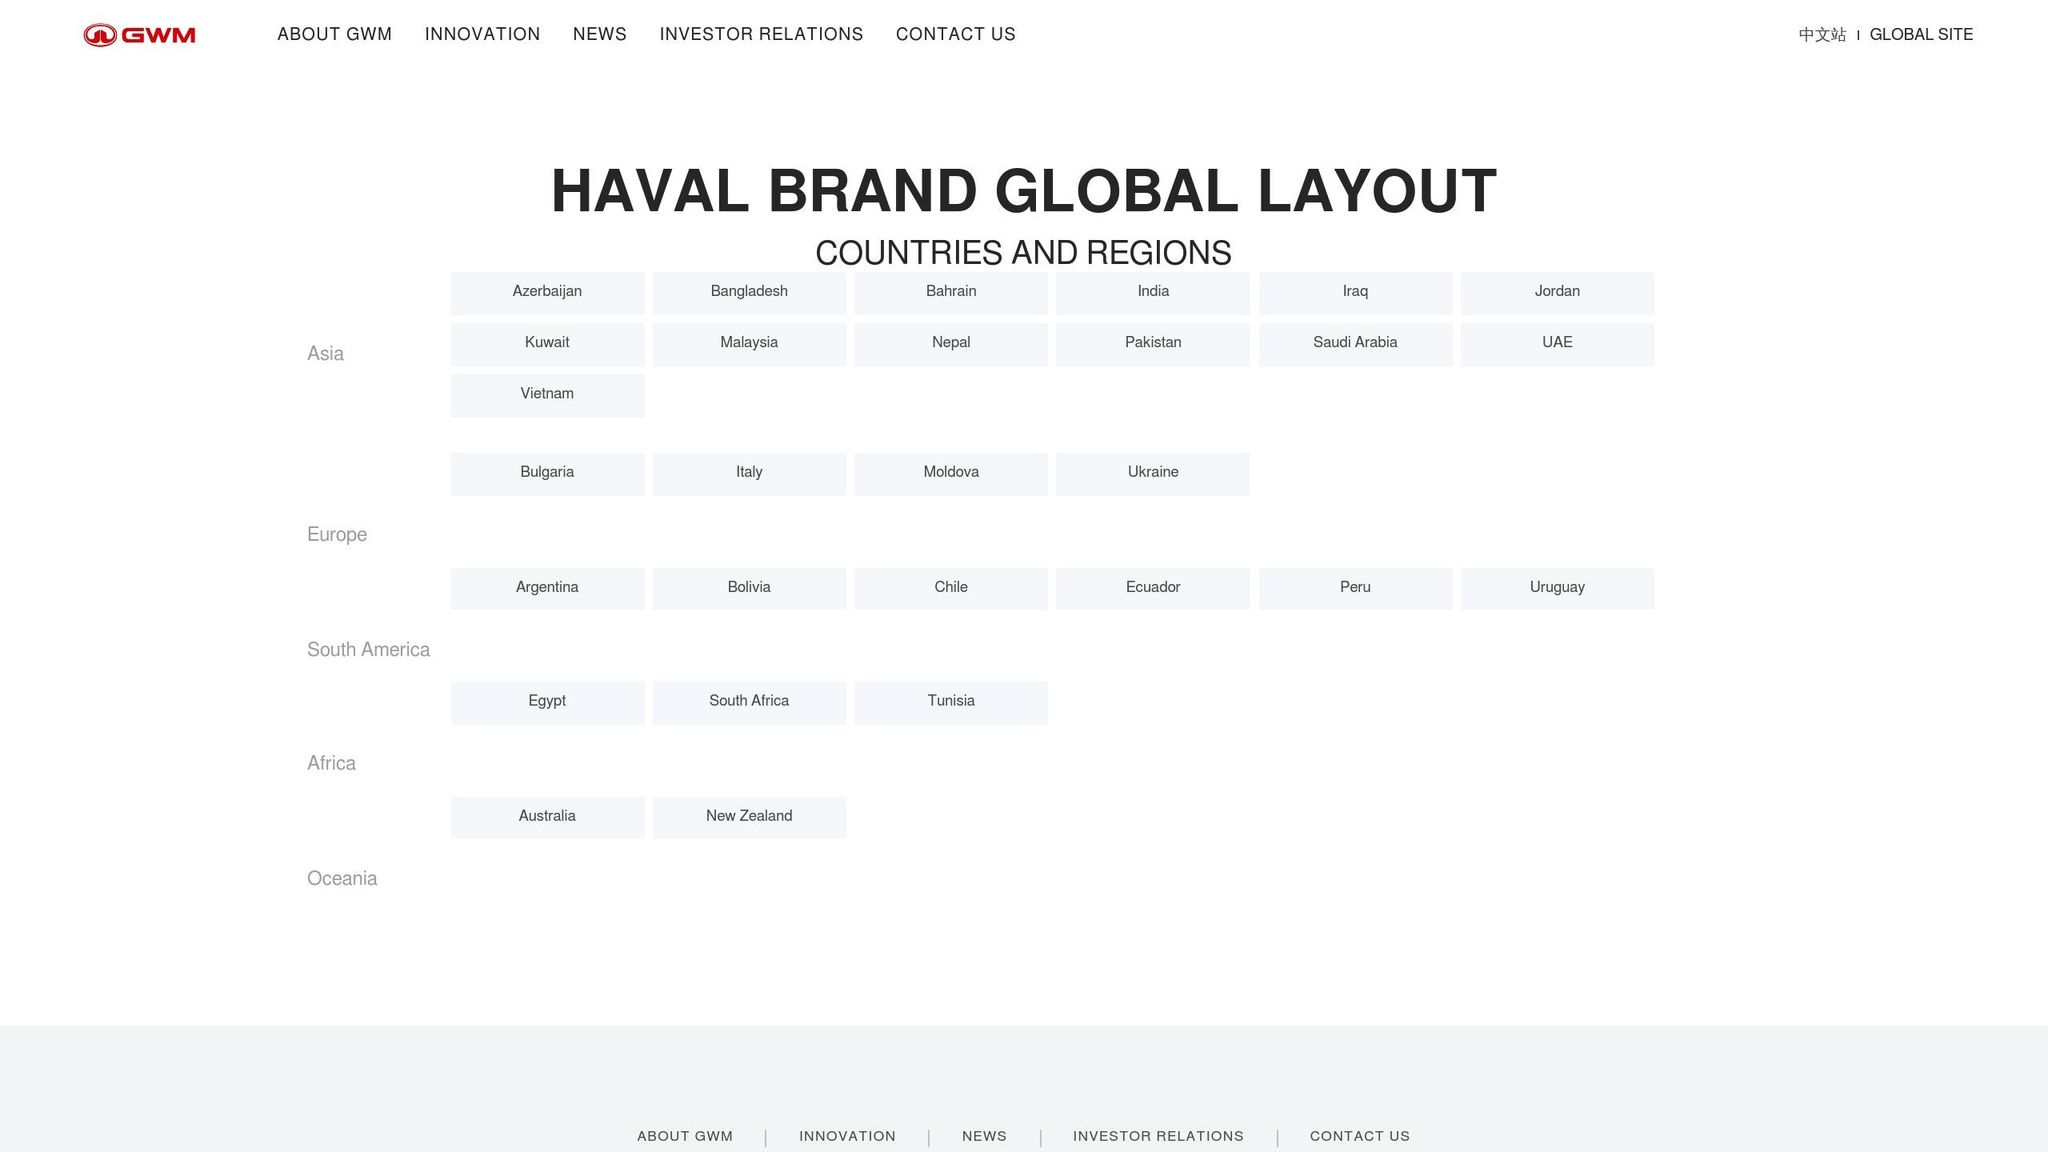The image size is (2048, 1152).
Task: Open the INVESTOR RELATIONS page
Action: (761, 34)
